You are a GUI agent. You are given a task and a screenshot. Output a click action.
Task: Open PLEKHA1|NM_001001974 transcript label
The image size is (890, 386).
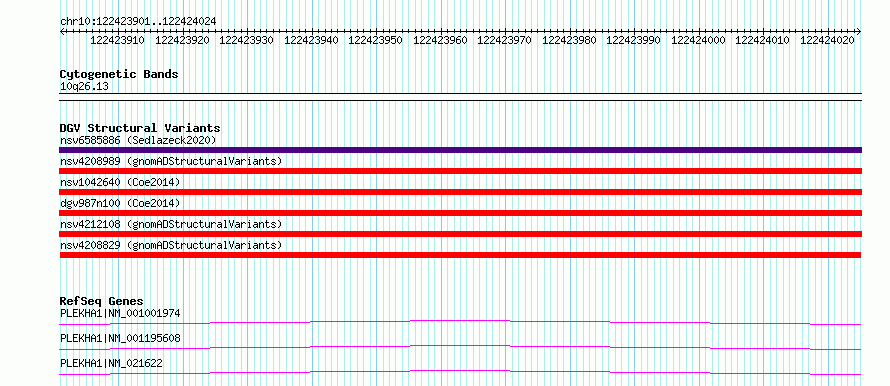pyautogui.click(x=120, y=313)
